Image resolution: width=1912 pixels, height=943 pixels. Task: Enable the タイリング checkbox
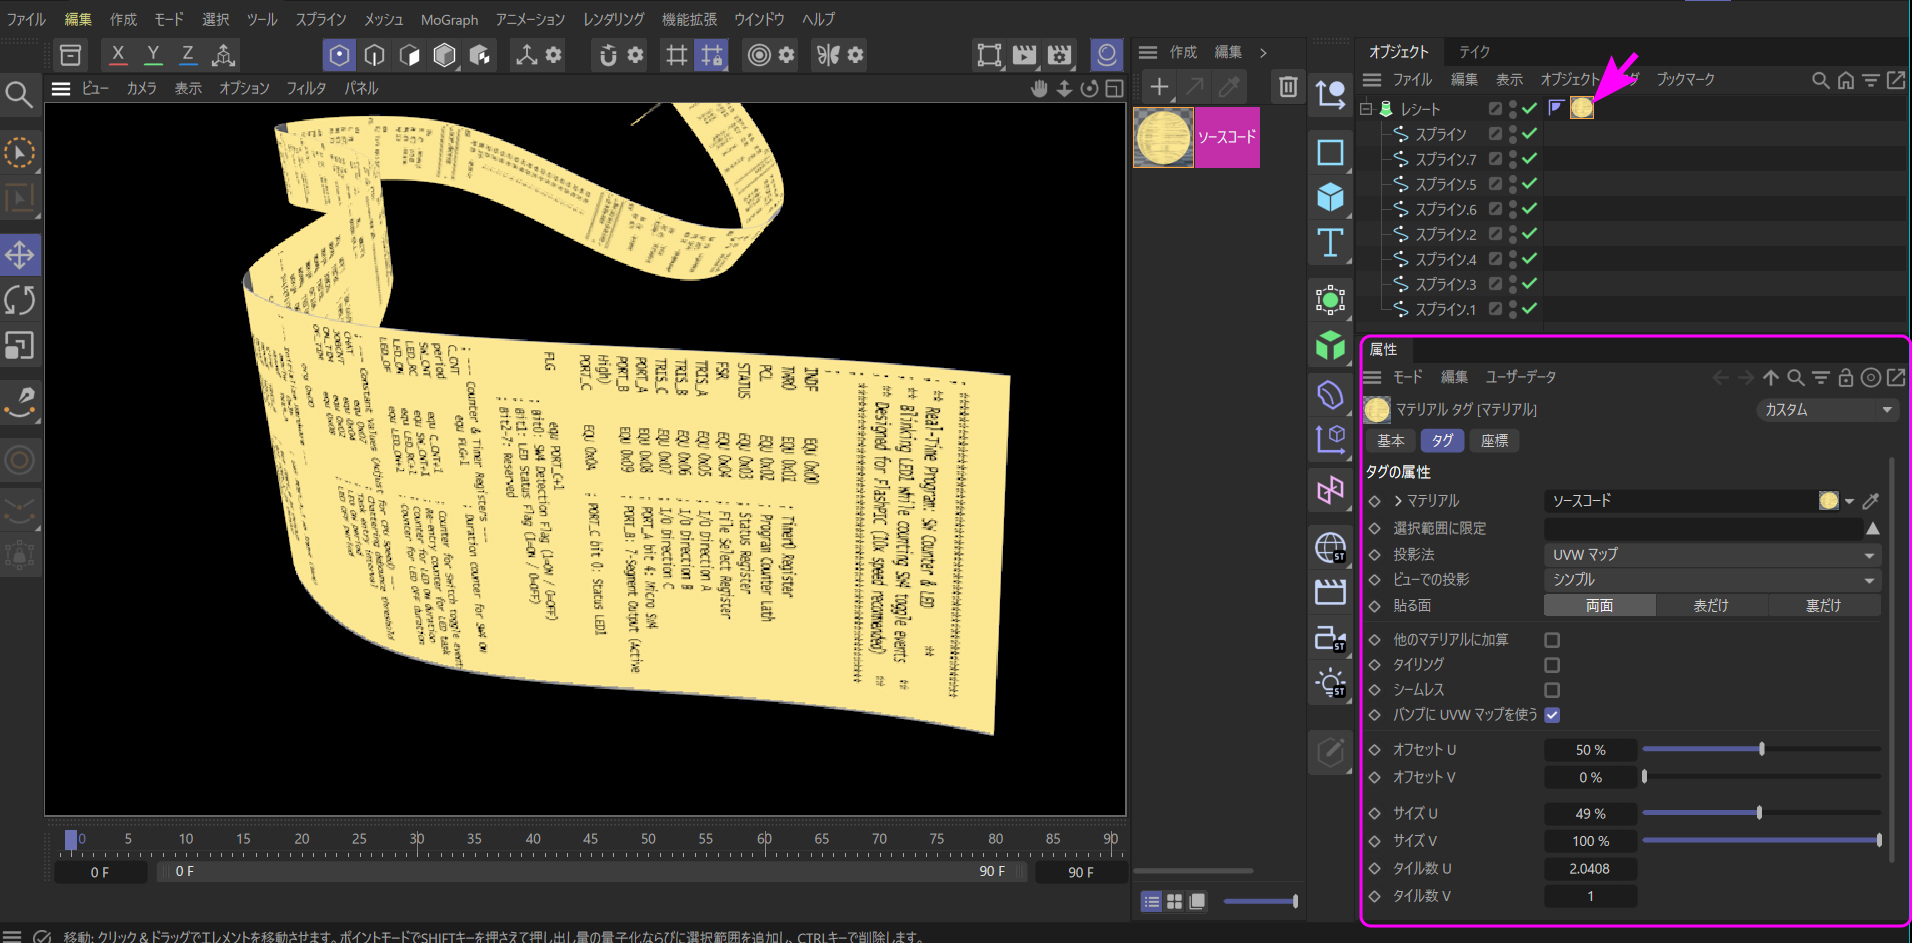(1552, 665)
